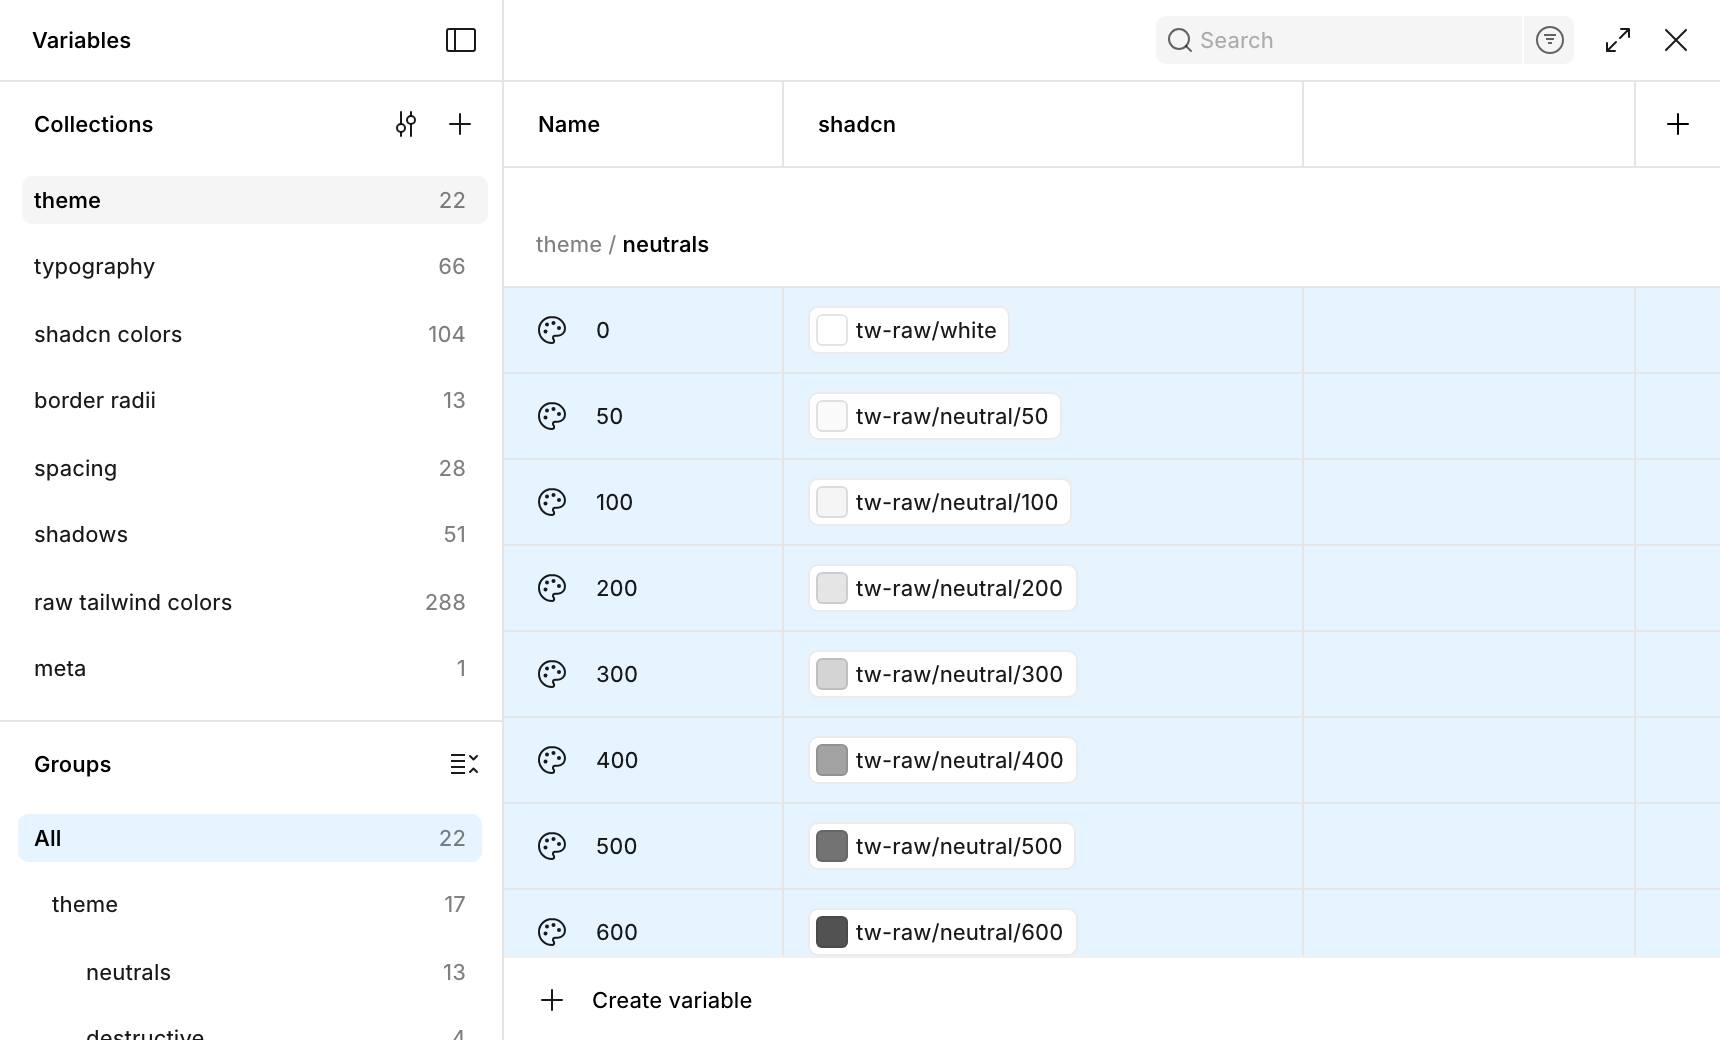Click the tw-raw/neutral/200 value chip
1720x1040 pixels.
[943, 588]
